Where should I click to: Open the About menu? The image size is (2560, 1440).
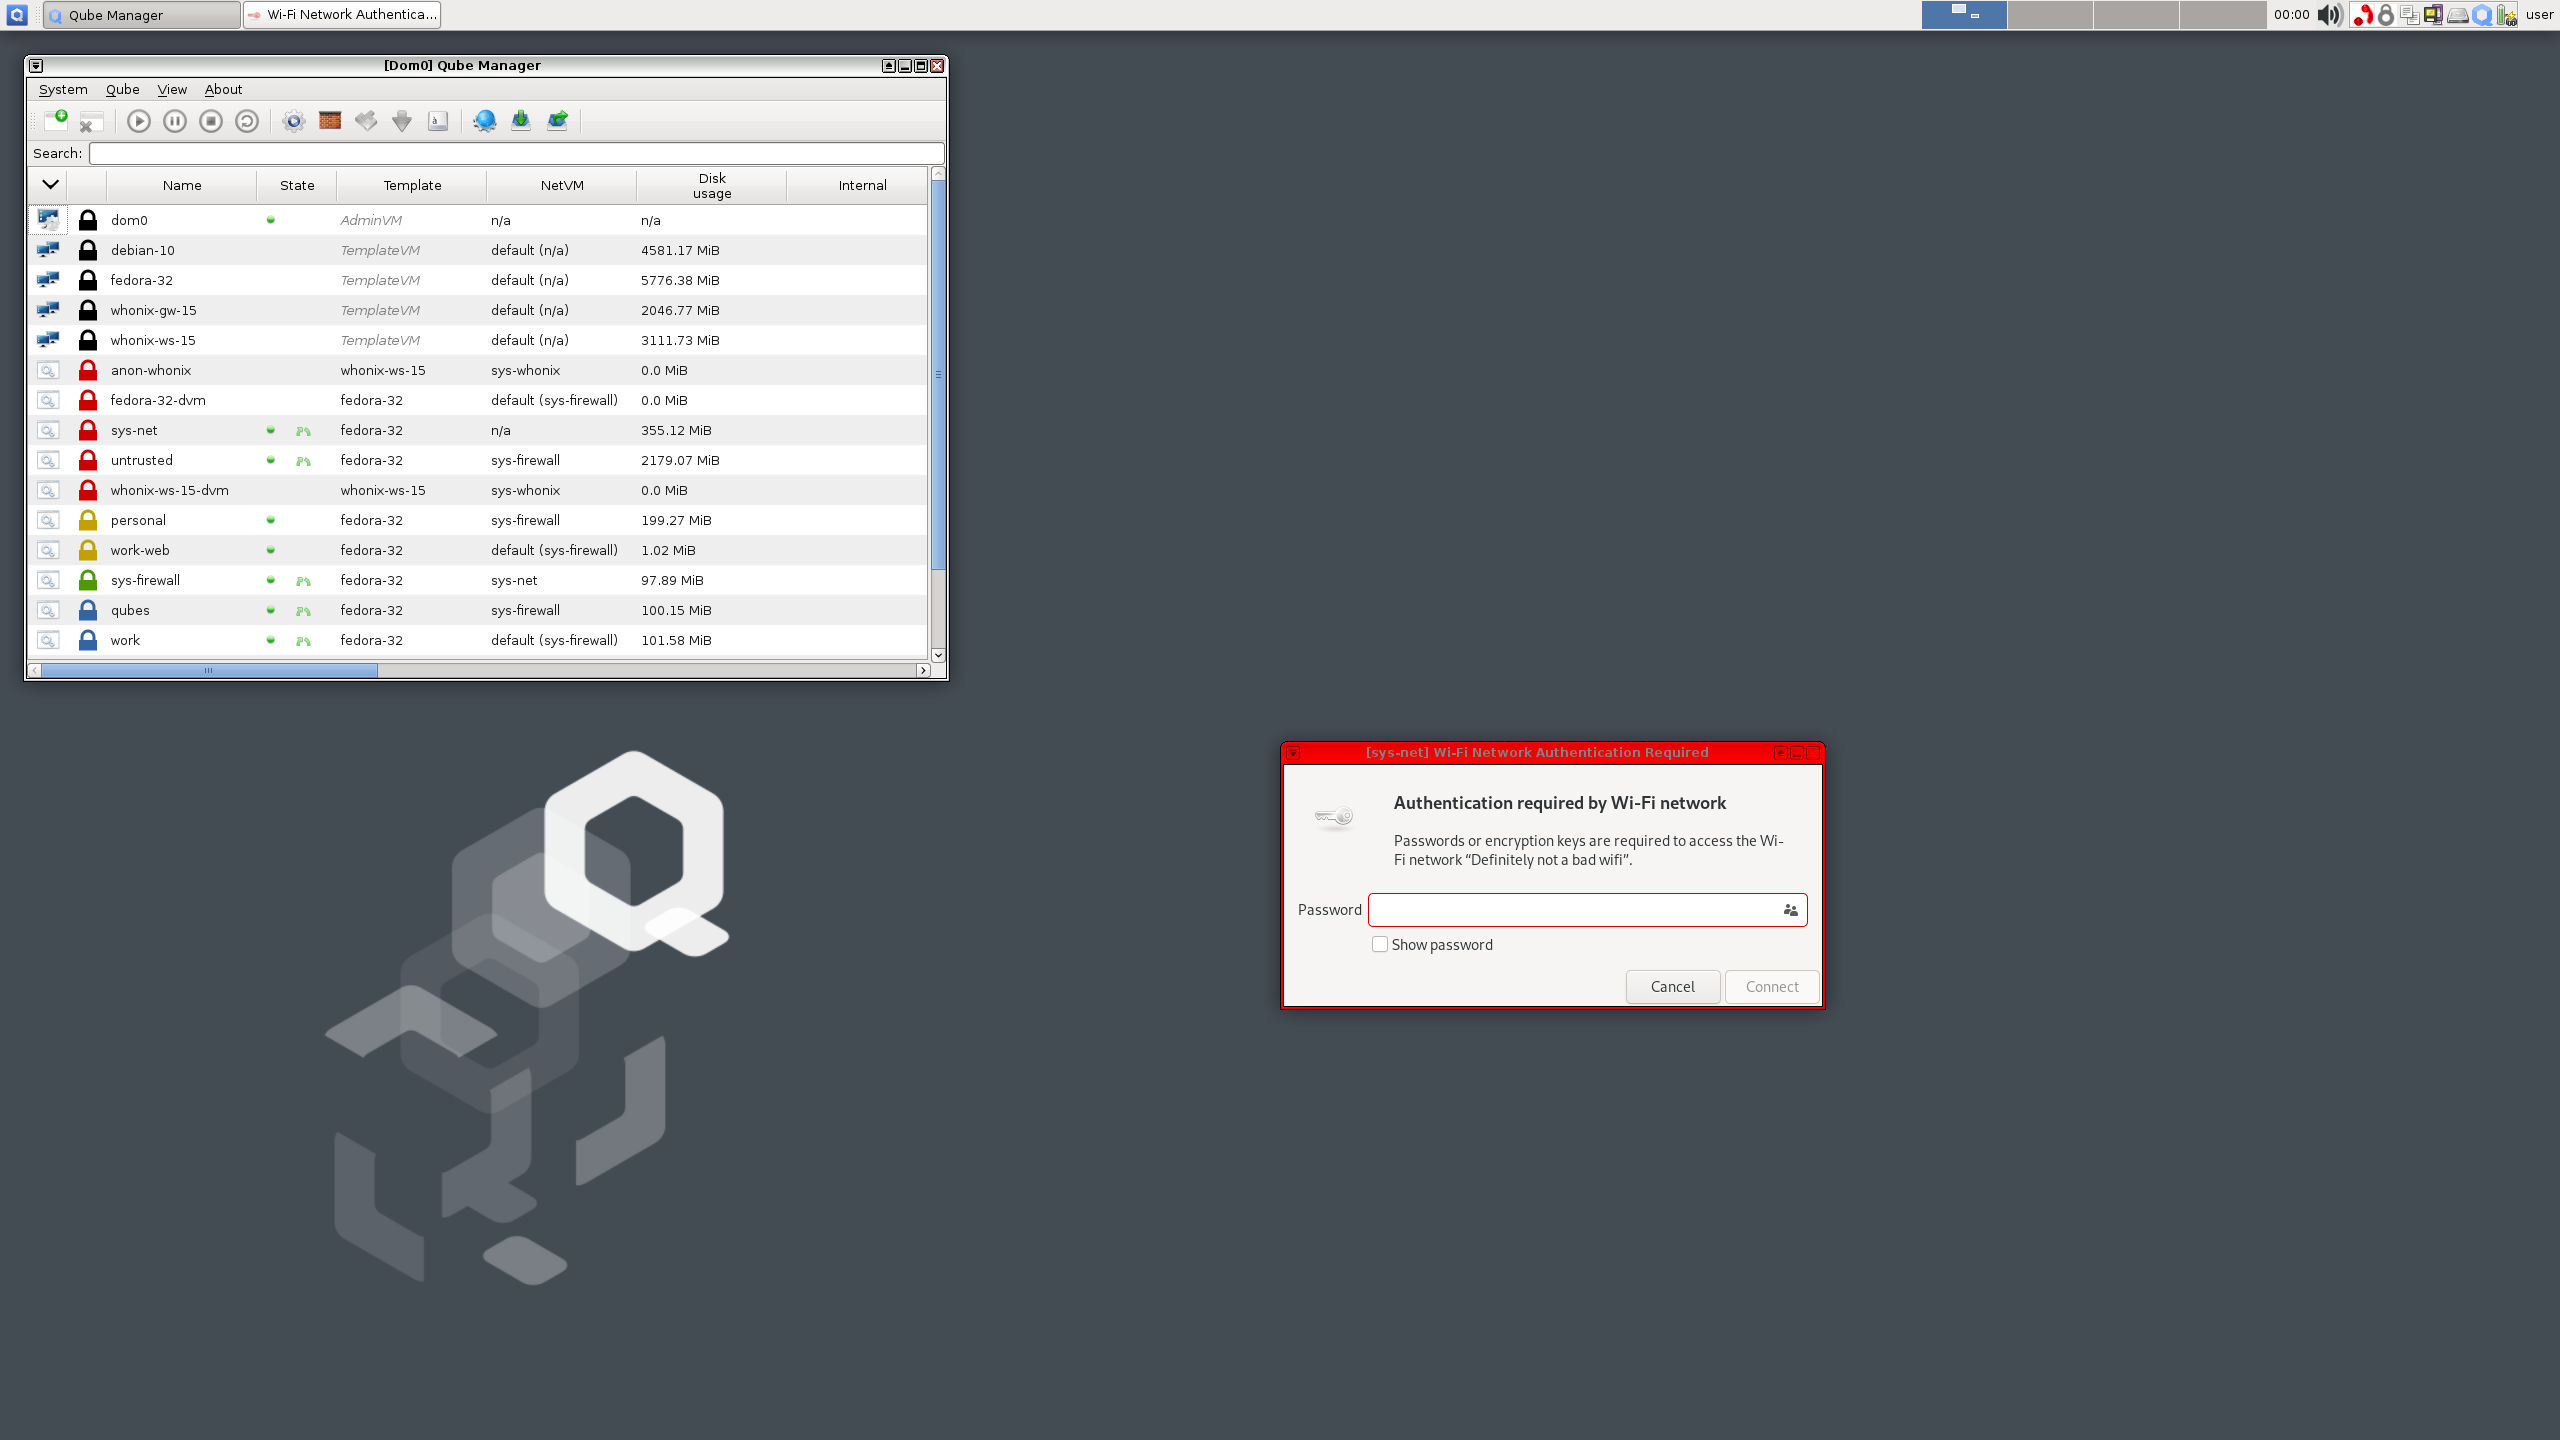pos(223,89)
